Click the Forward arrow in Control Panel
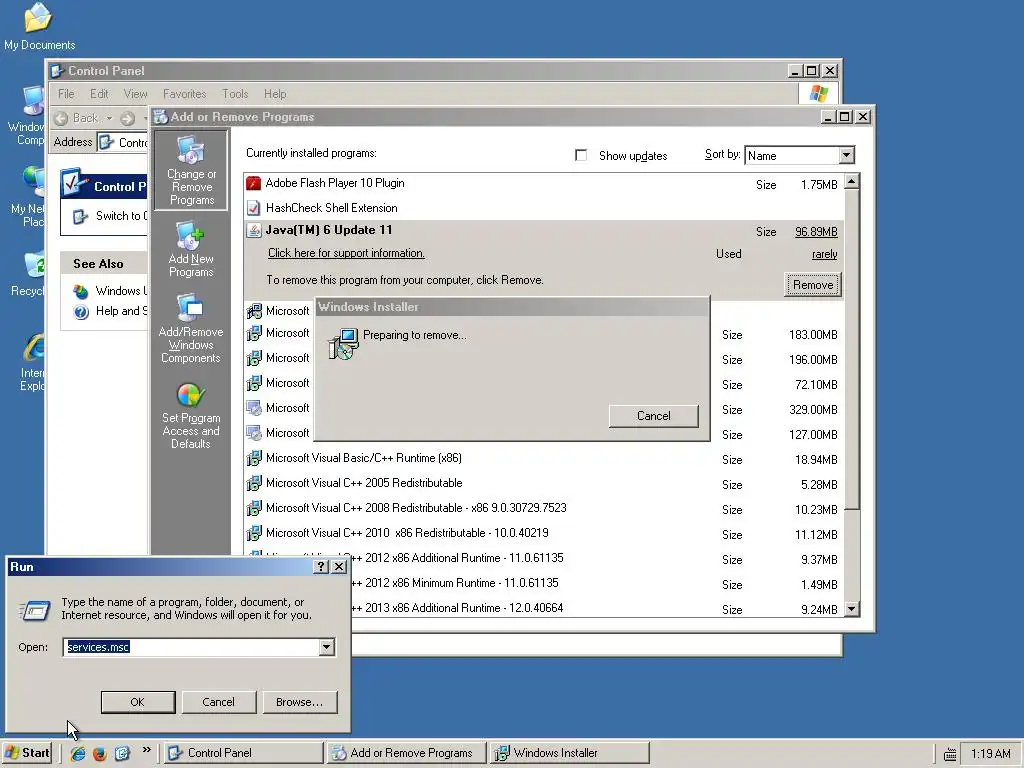 click(x=127, y=118)
